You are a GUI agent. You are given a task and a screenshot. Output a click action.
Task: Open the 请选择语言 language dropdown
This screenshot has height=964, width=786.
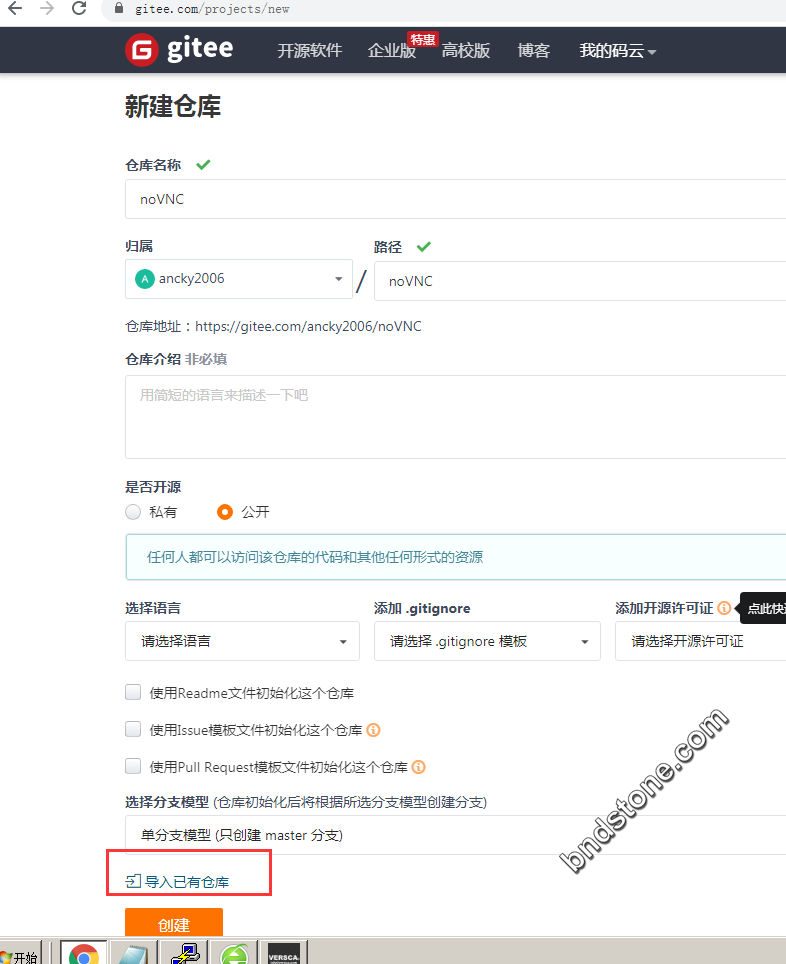tap(242, 641)
